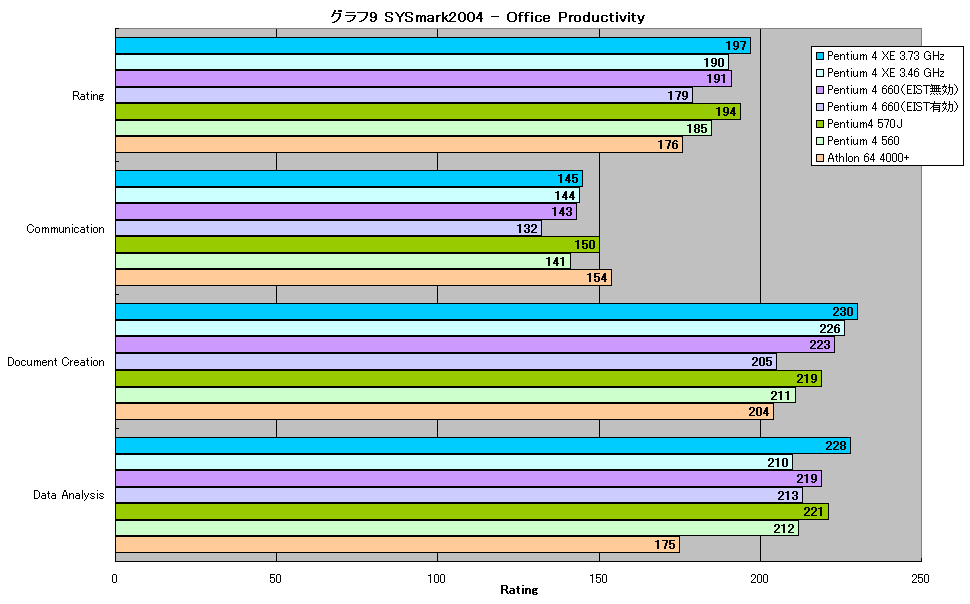Image resolution: width=970 pixels, height=604 pixels.
Task: Click the 250 tick label on x-axis
Action: (x=920, y=579)
